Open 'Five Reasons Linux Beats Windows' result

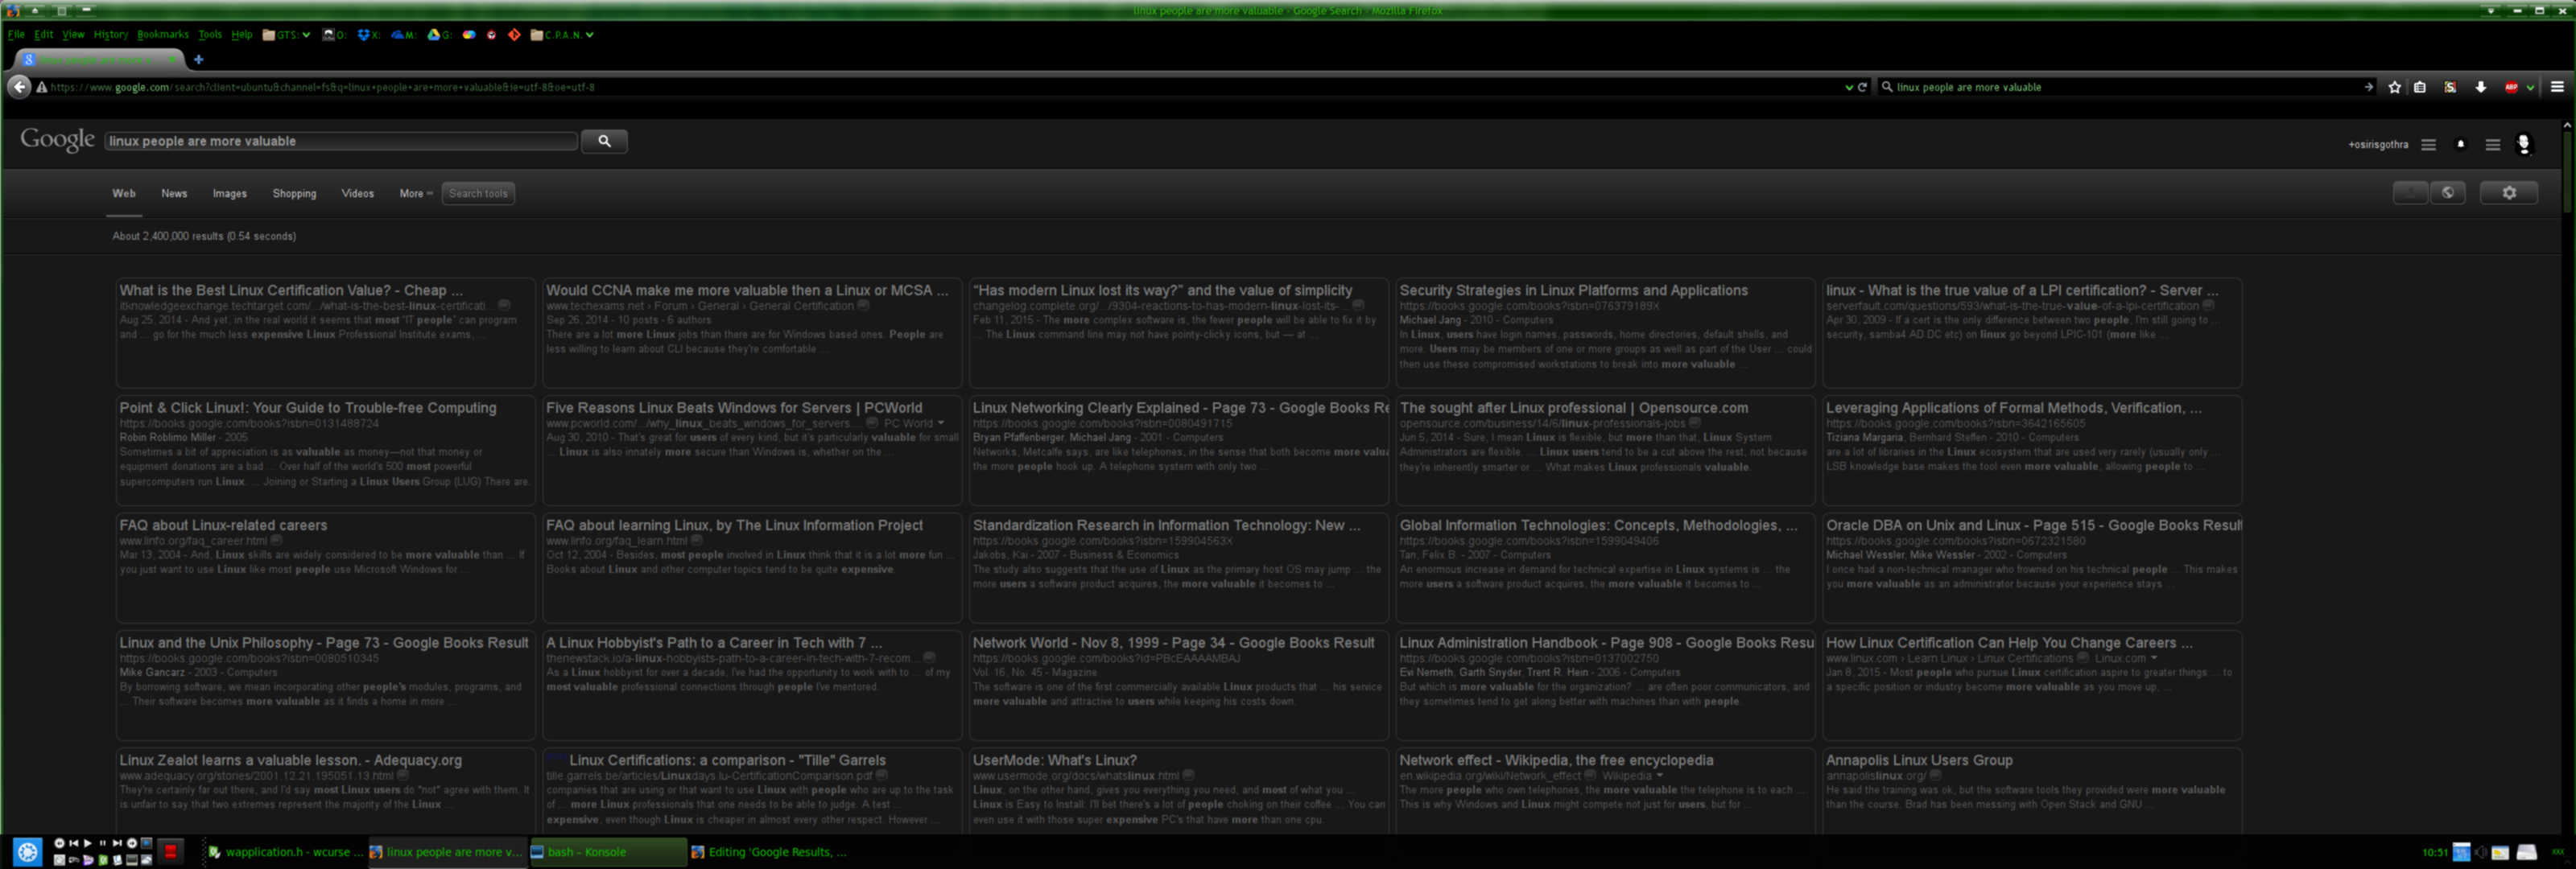pyautogui.click(x=734, y=408)
